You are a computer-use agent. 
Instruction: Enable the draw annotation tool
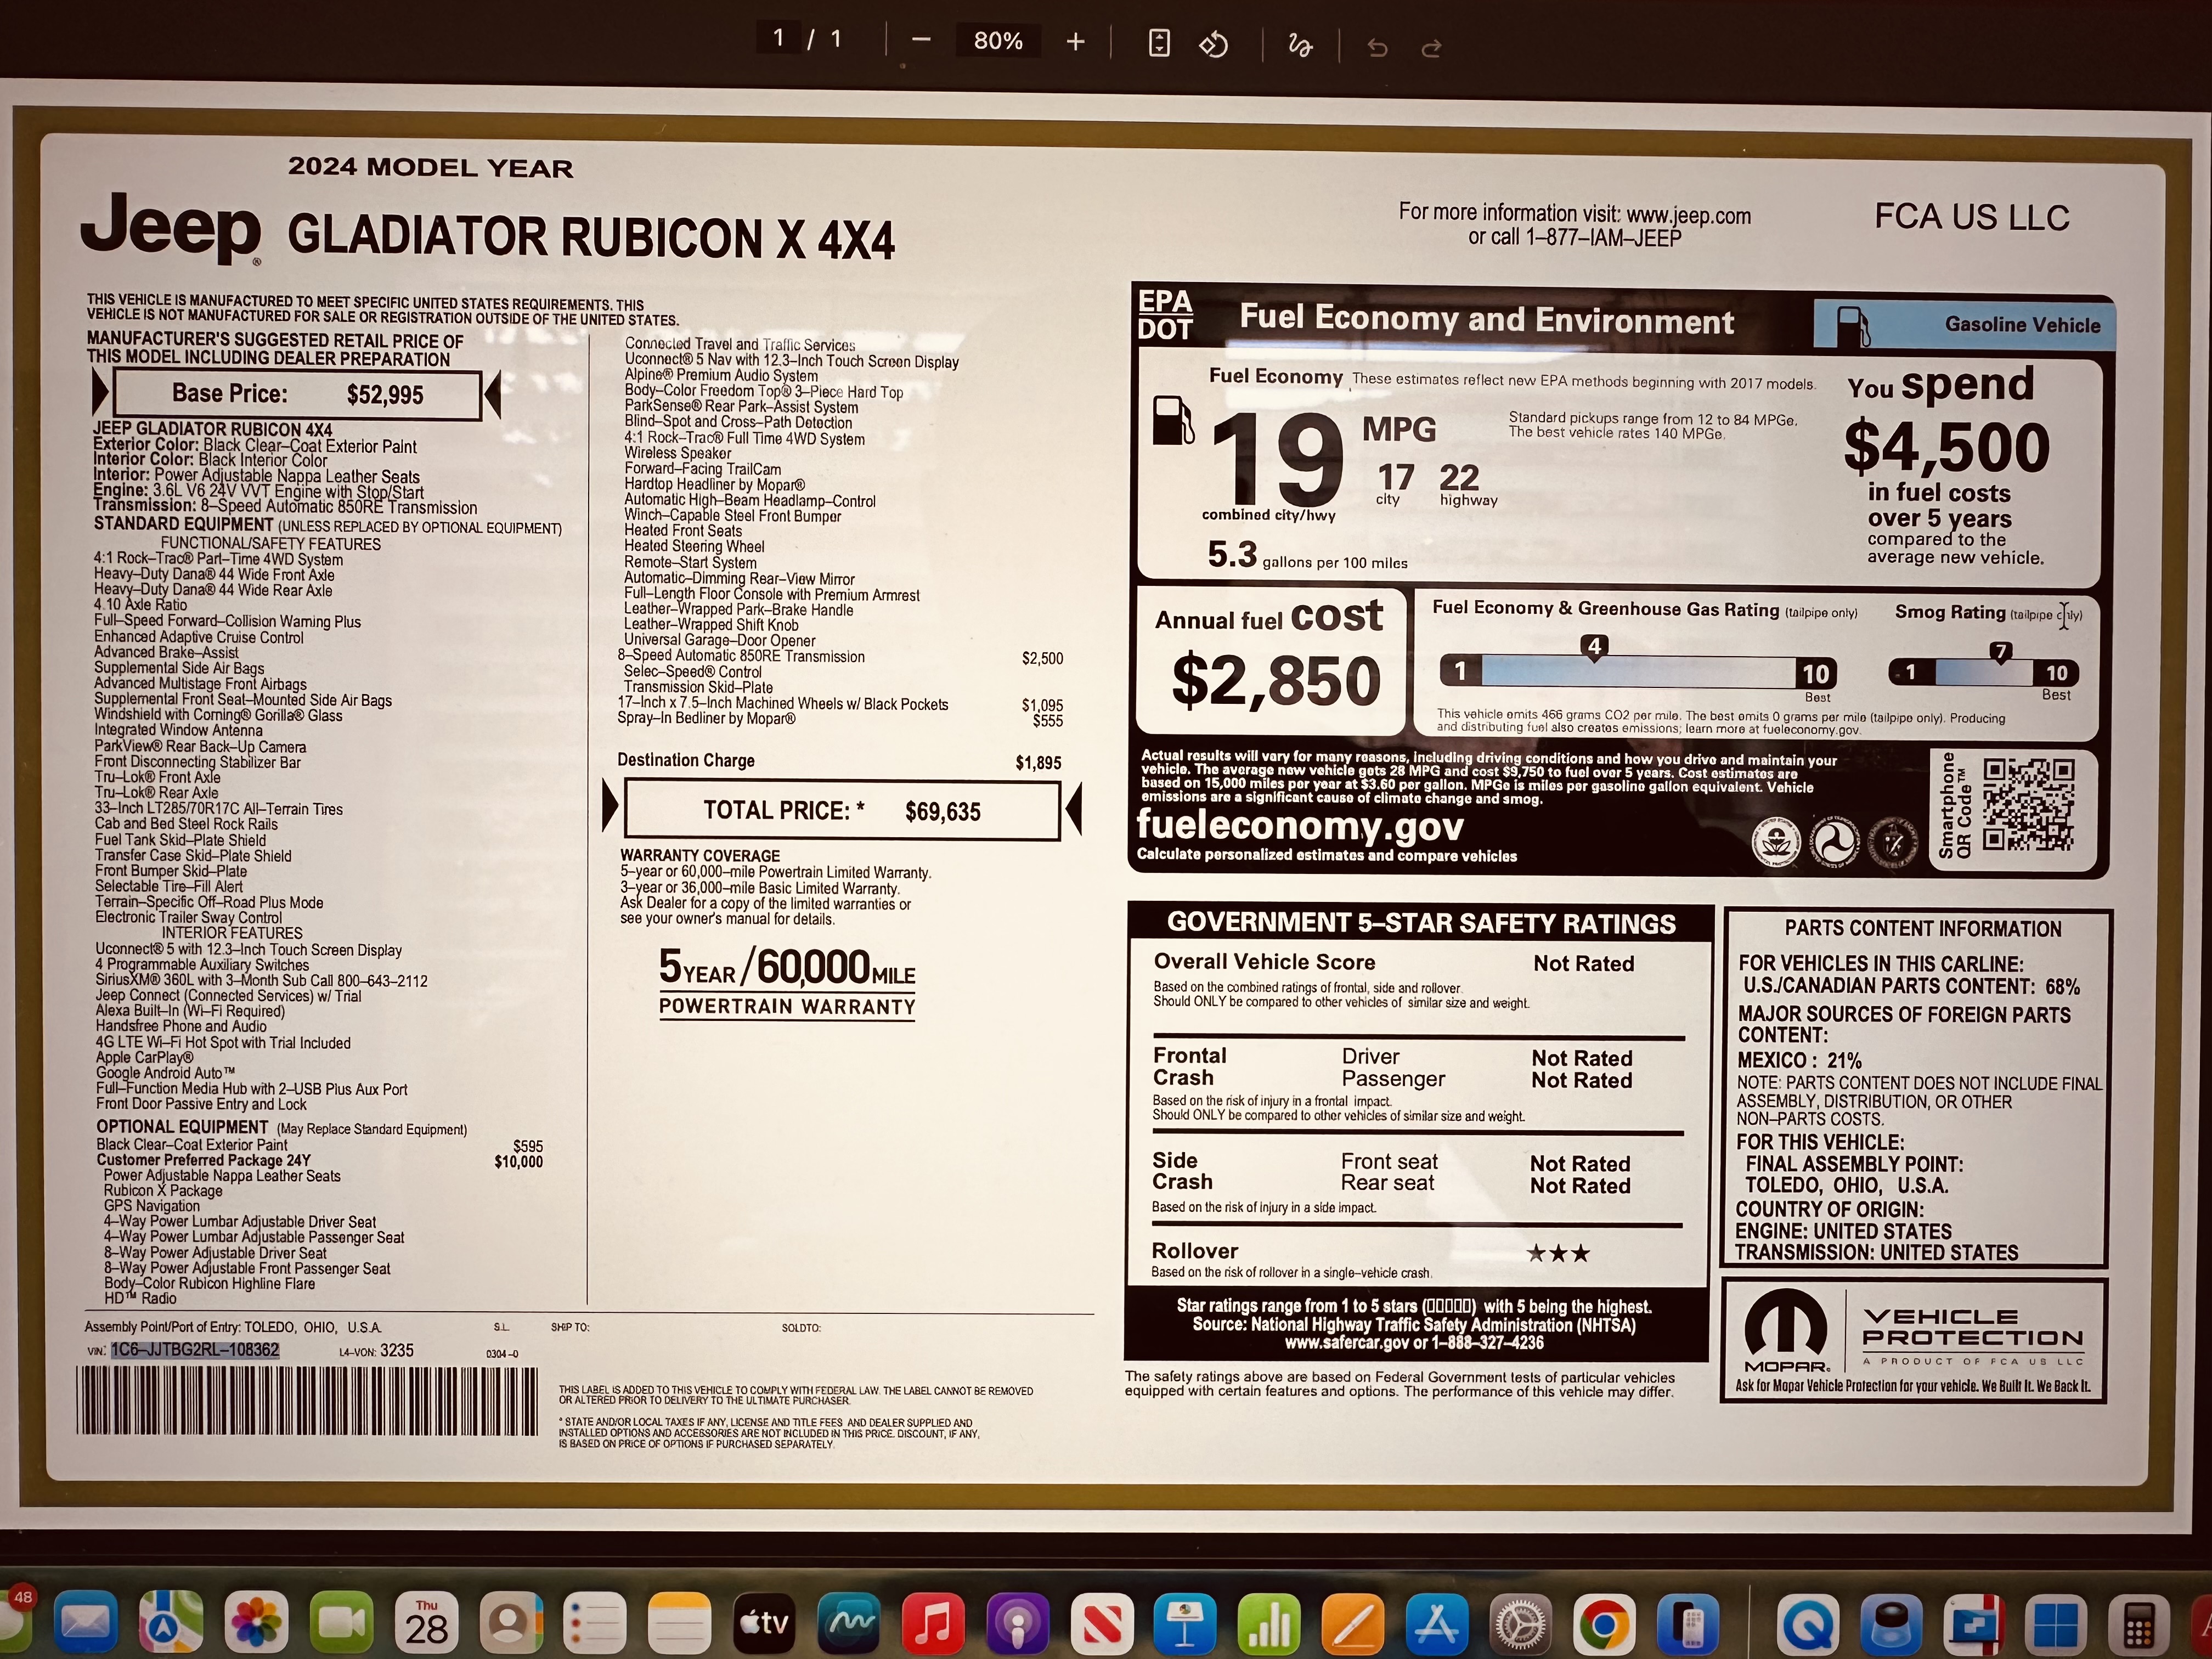1300,45
